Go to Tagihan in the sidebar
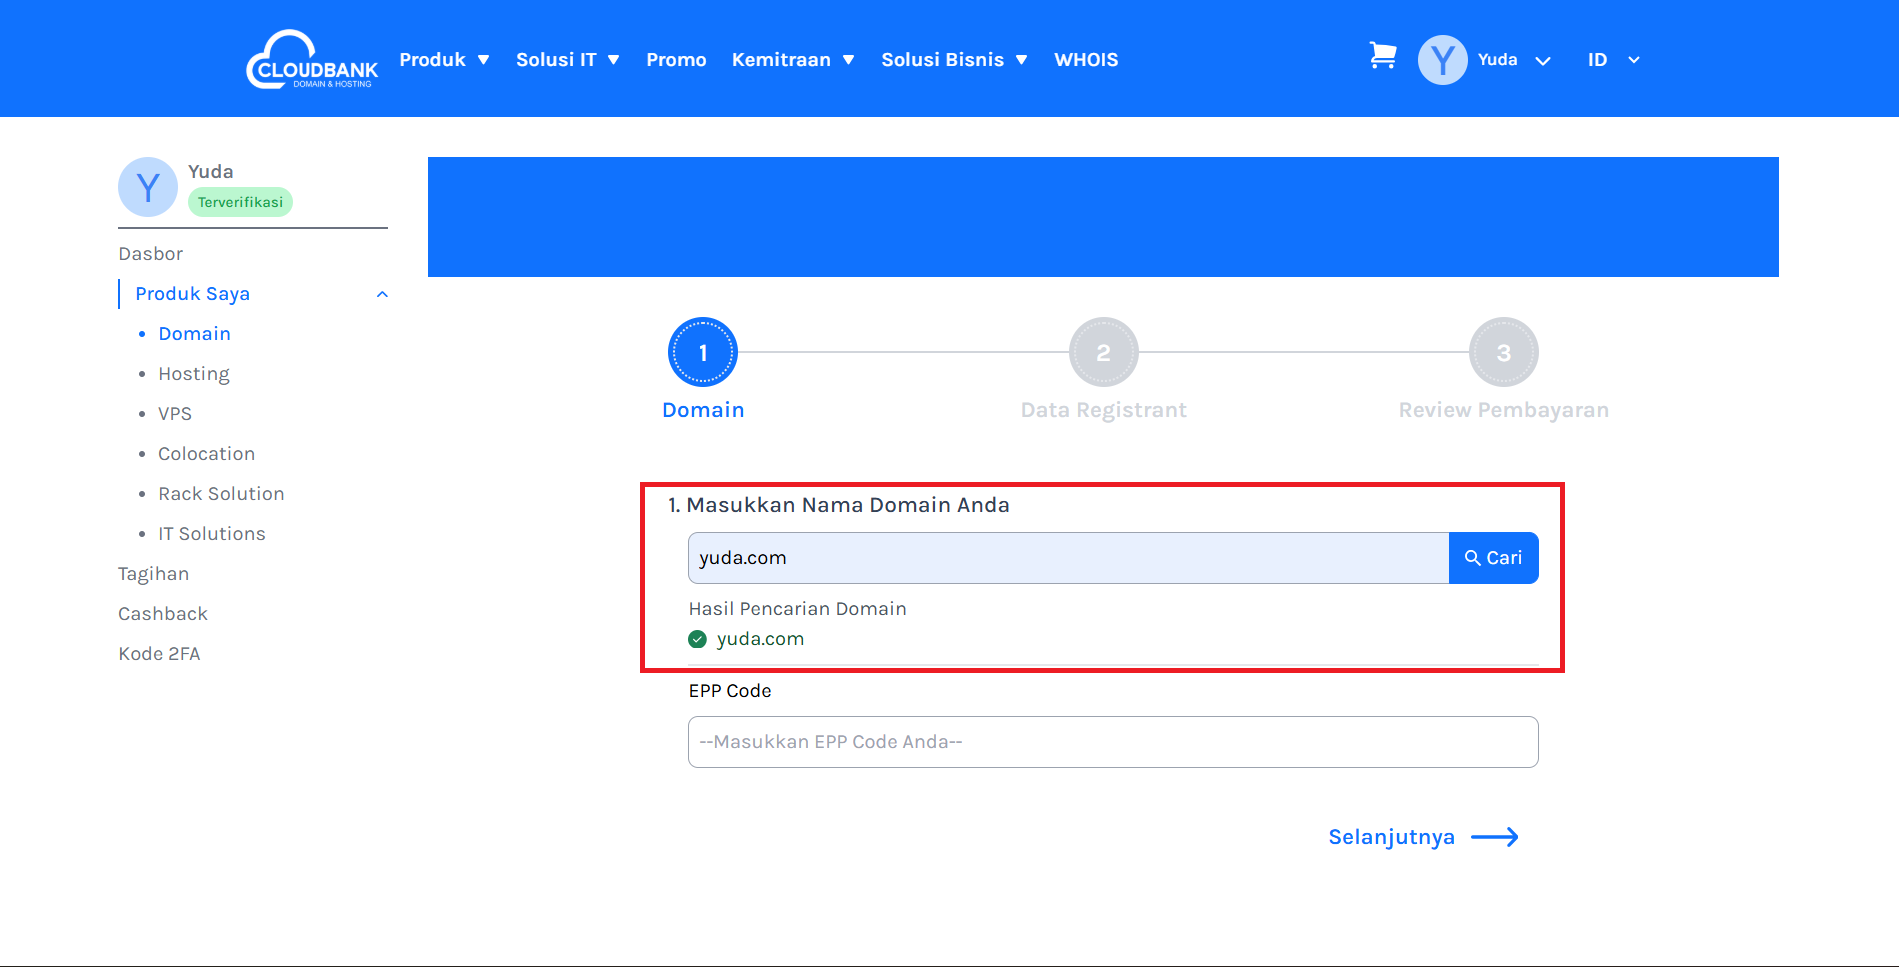1899x967 pixels. pyautogui.click(x=153, y=574)
